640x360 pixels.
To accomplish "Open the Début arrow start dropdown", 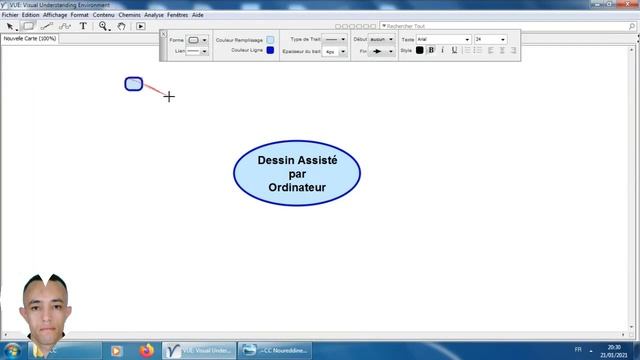I will click(x=381, y=40).
